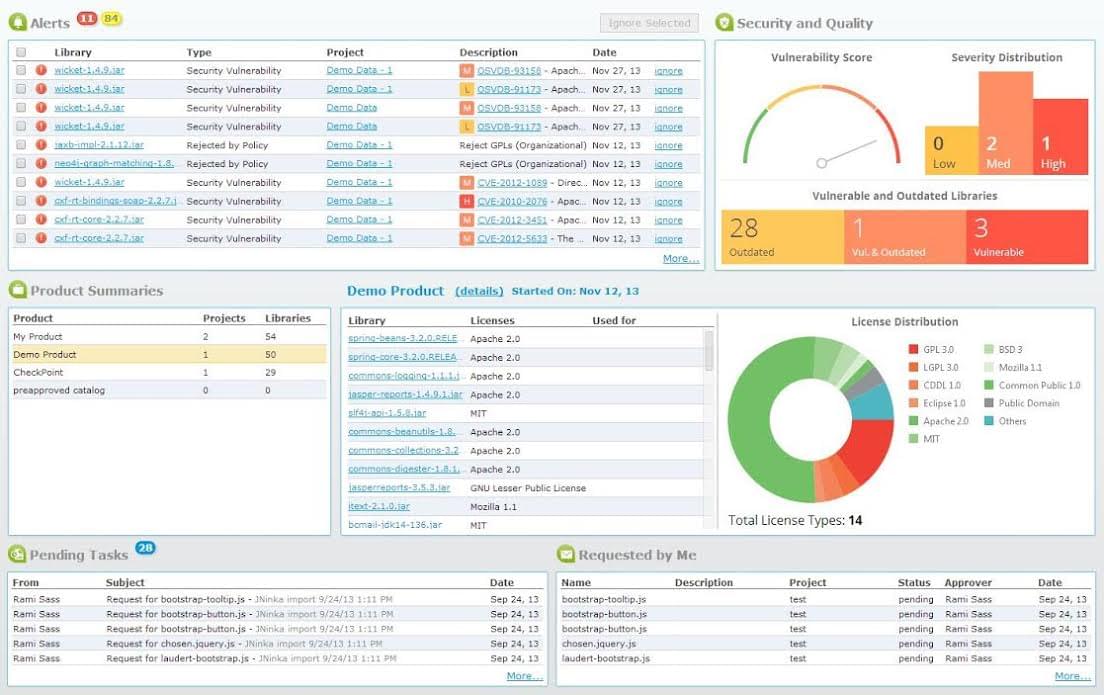Open the commons-digester library link
This screenshot has height=695, width=1104.
(404, 469)
